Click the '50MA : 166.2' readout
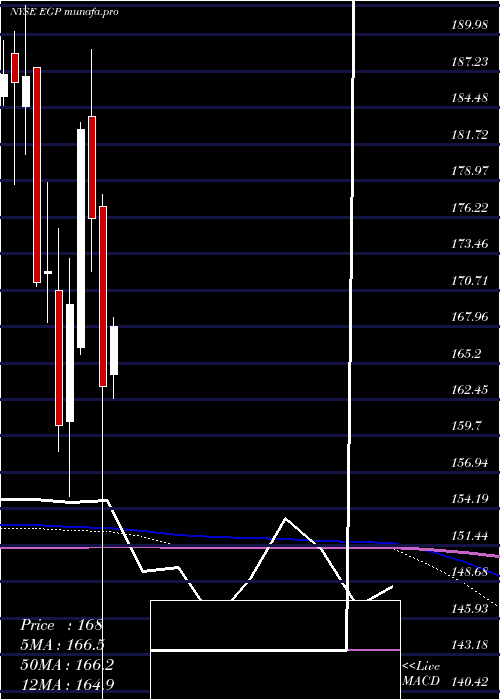Screen dimensions: 500x700 click(x=67, y=665)
